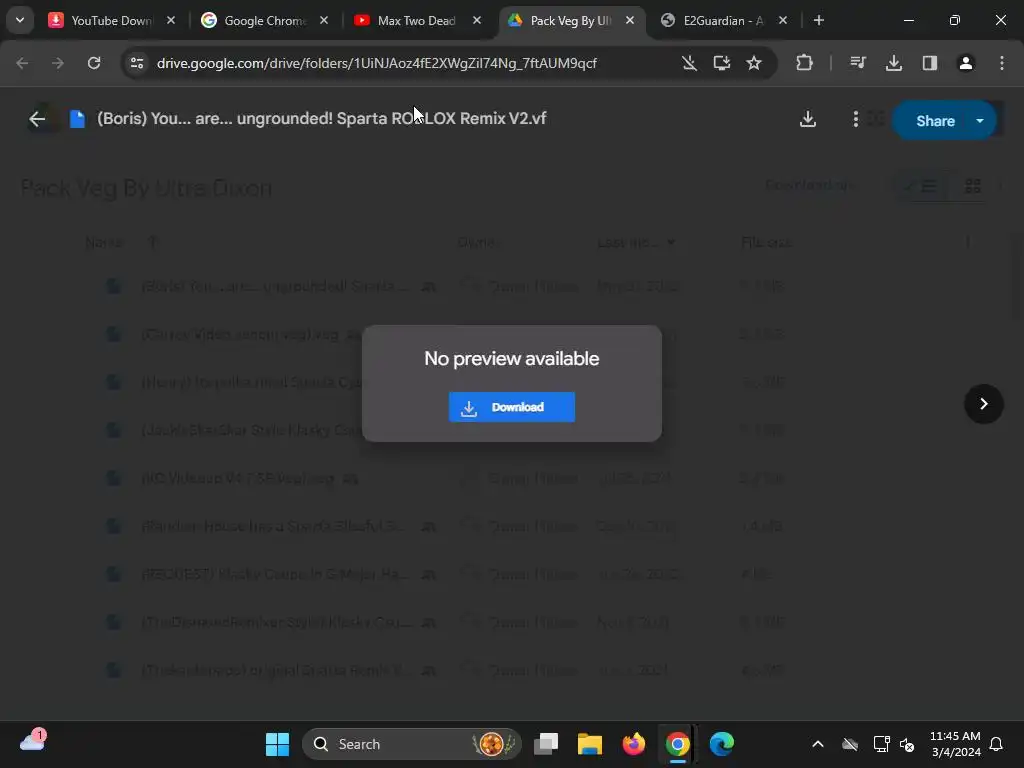Click the blue Download button in preview dialog

pyautogui.click(x=511, y=407)
